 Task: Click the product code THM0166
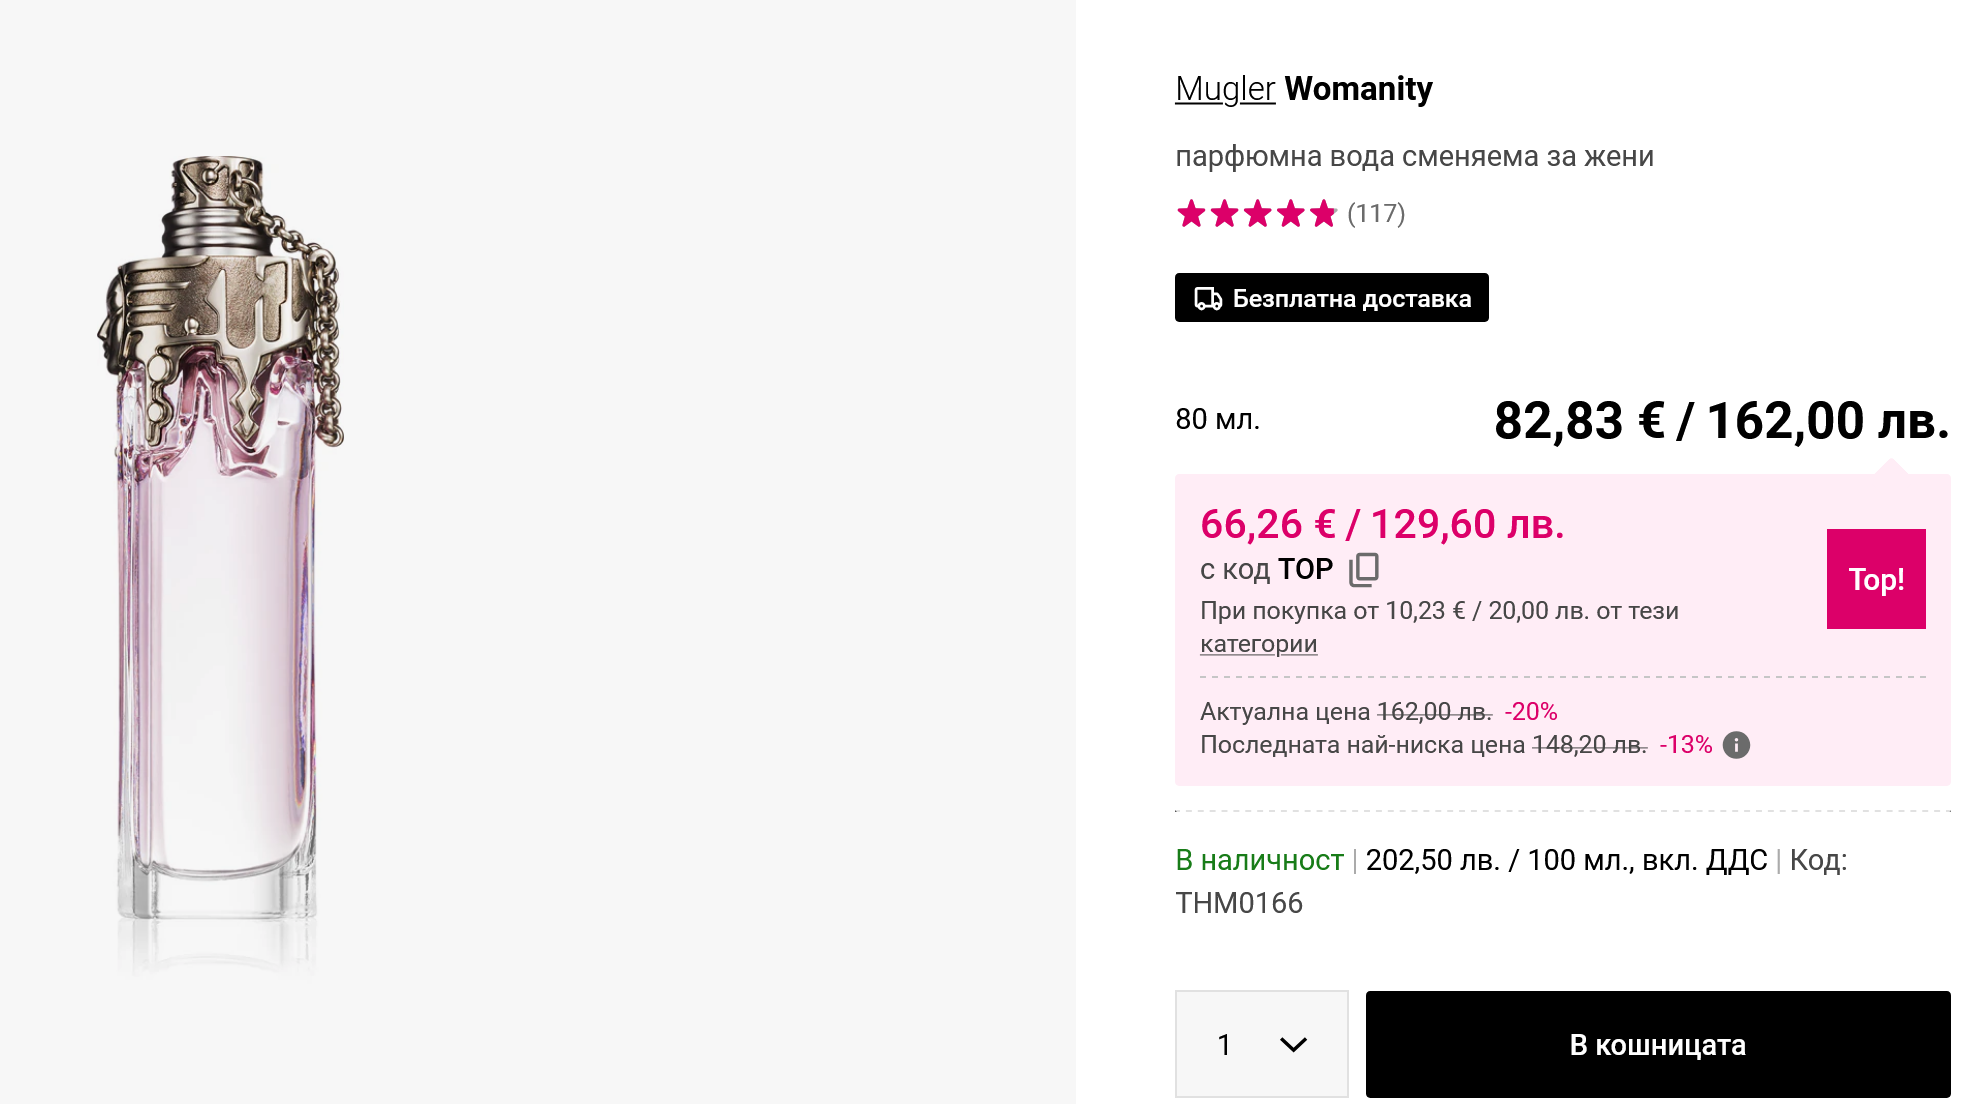pos(1239,903)
